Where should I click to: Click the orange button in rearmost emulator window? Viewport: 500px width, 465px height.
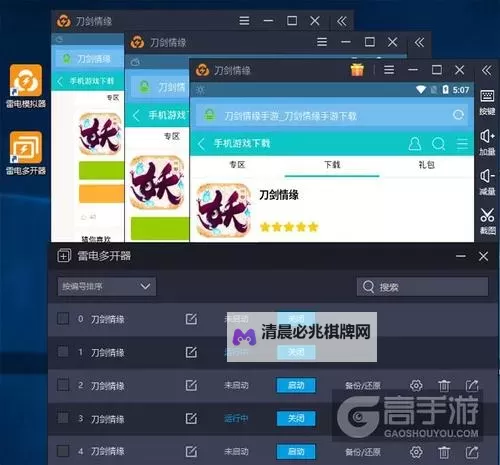tap(101, 194)
